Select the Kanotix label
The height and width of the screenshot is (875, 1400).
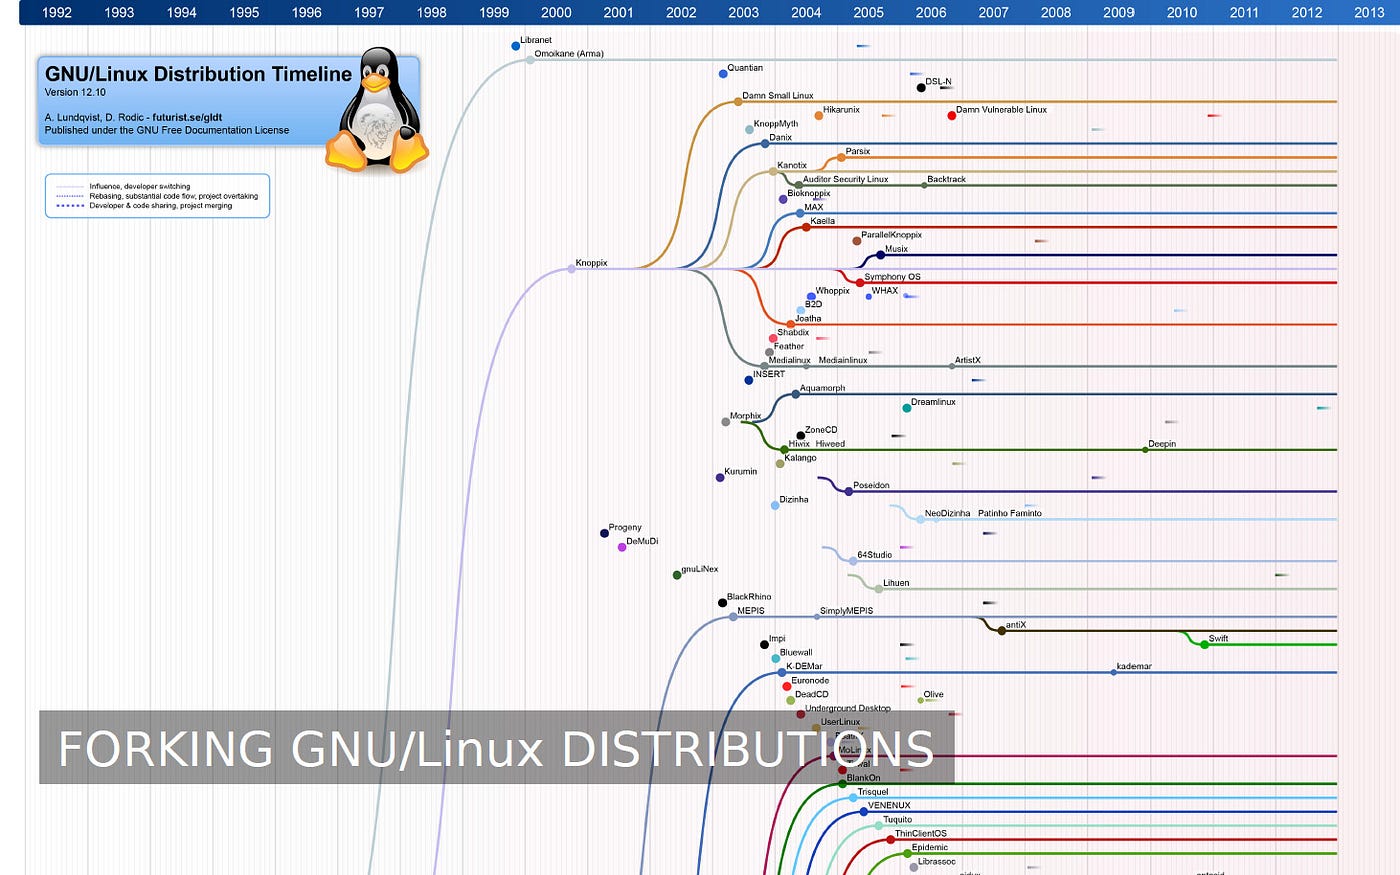pos(792,166)
